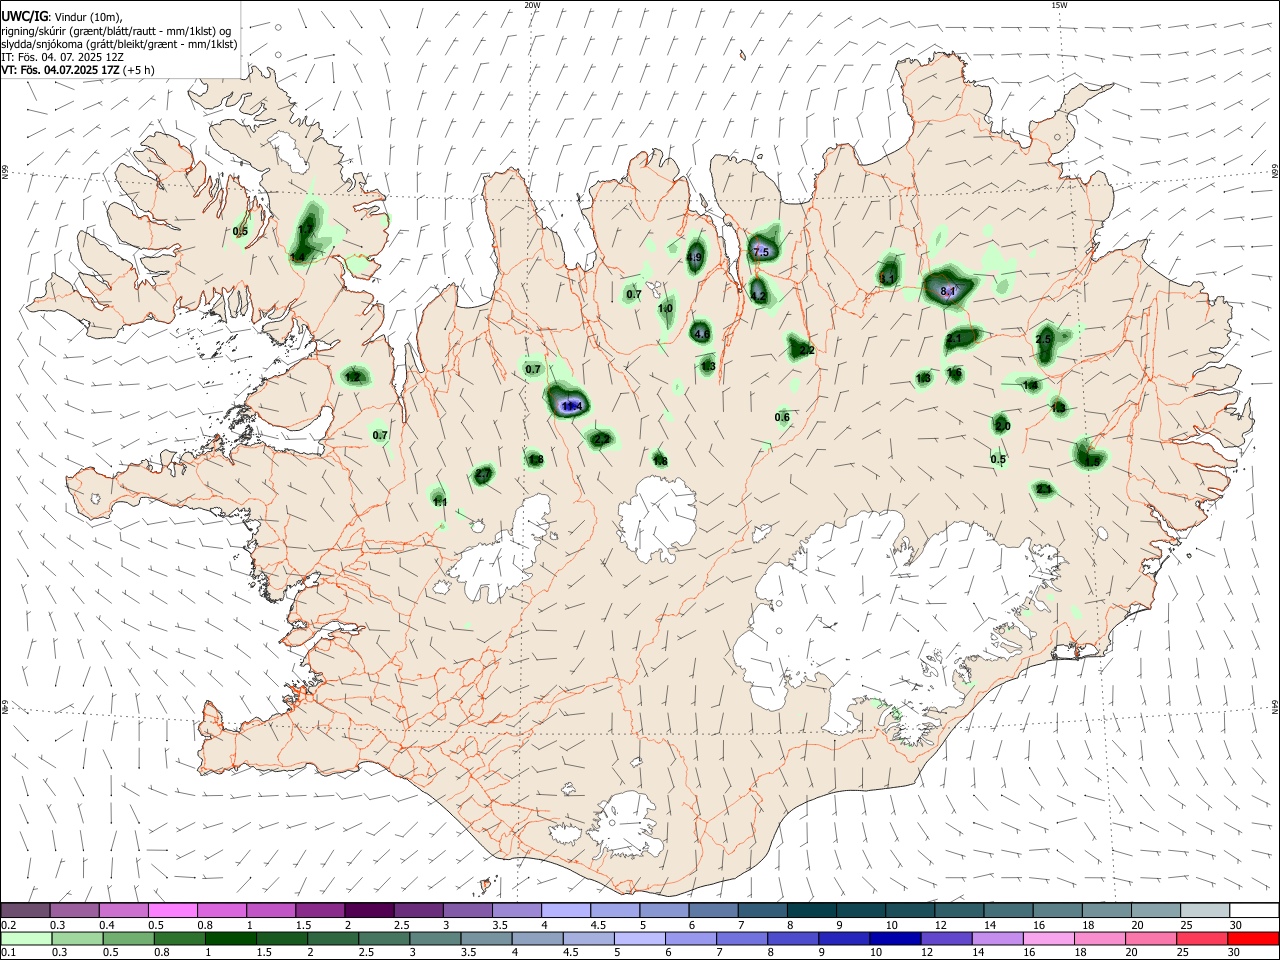
Task: Select the 1.0 precipitation label
Action: point(665,309)
